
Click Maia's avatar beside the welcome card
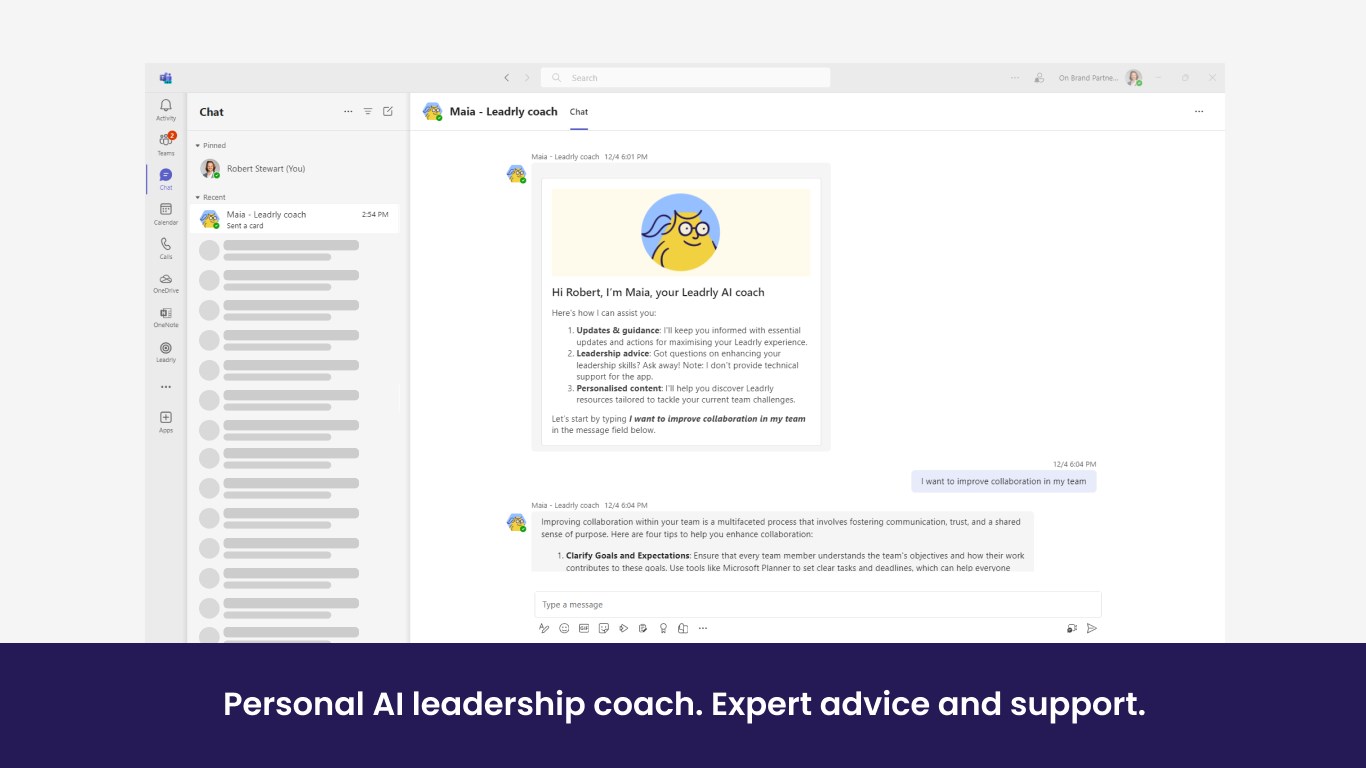tap(517, 174)
